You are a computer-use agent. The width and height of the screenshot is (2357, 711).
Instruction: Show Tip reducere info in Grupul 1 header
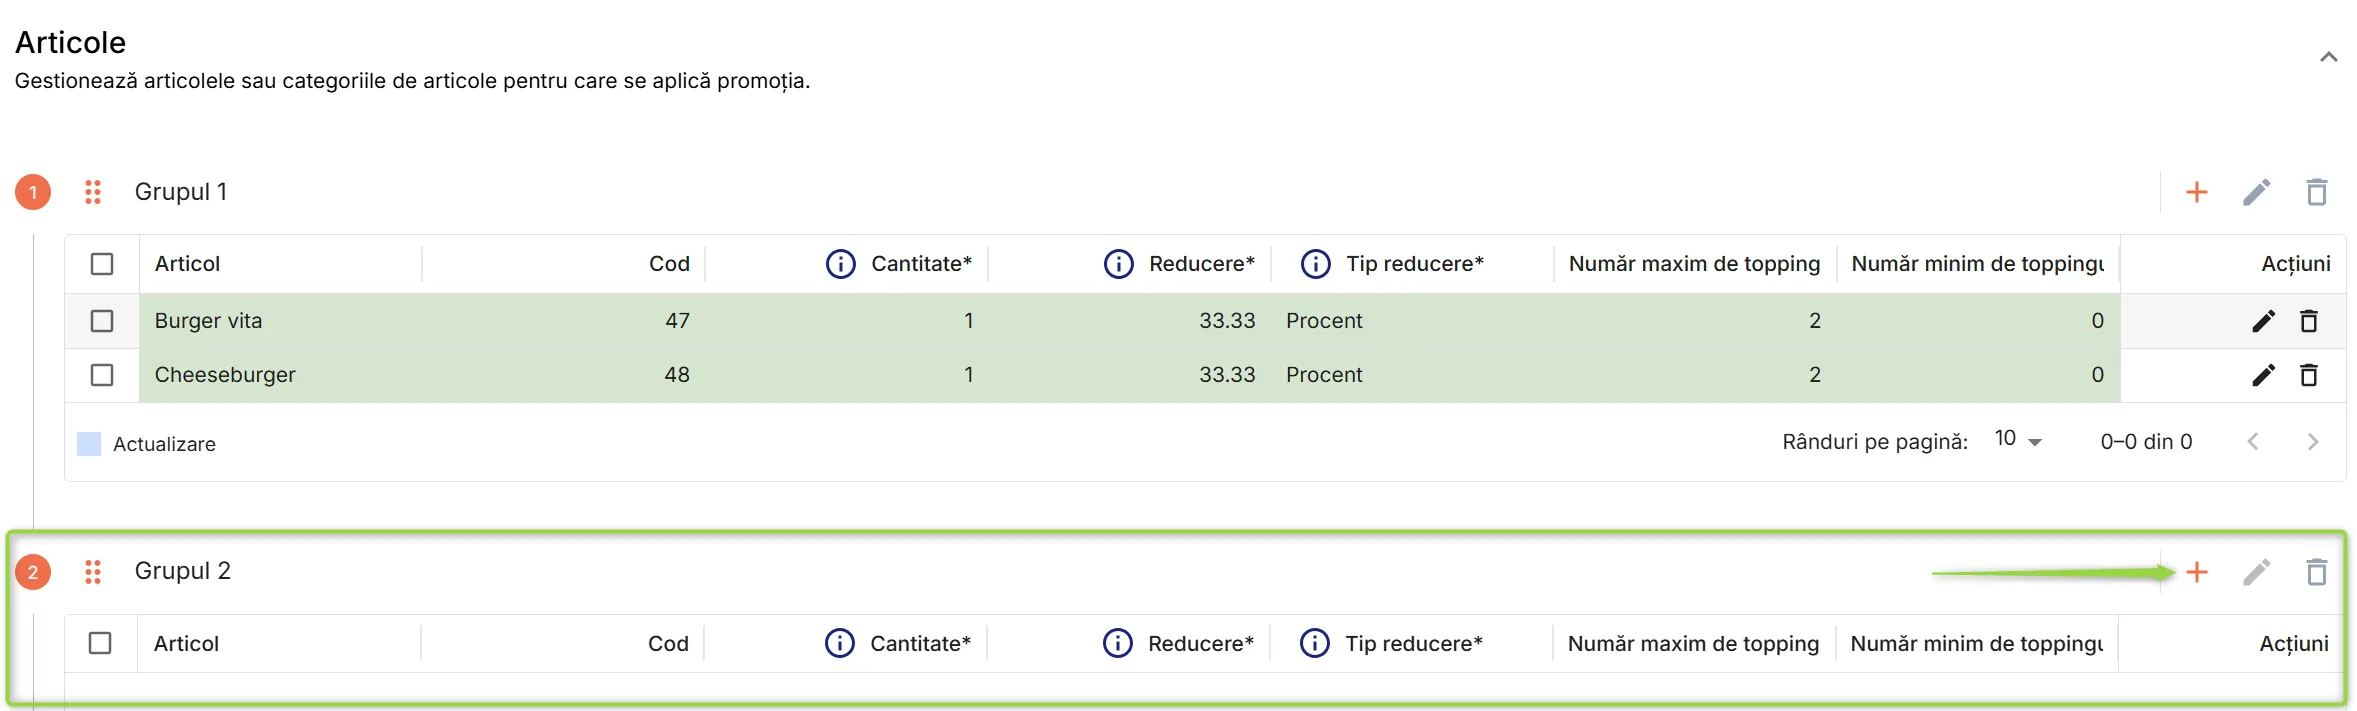[1315, 264]
